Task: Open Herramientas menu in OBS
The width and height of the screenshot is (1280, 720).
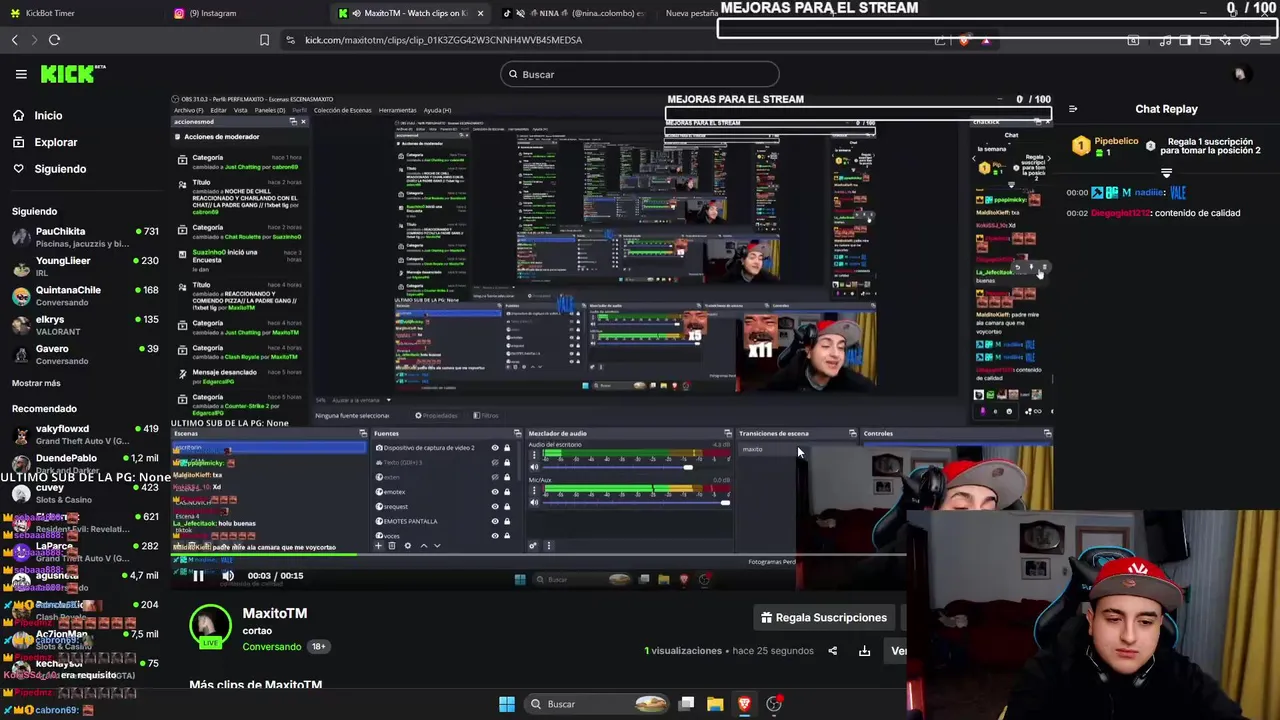Action: pos(397,110)
